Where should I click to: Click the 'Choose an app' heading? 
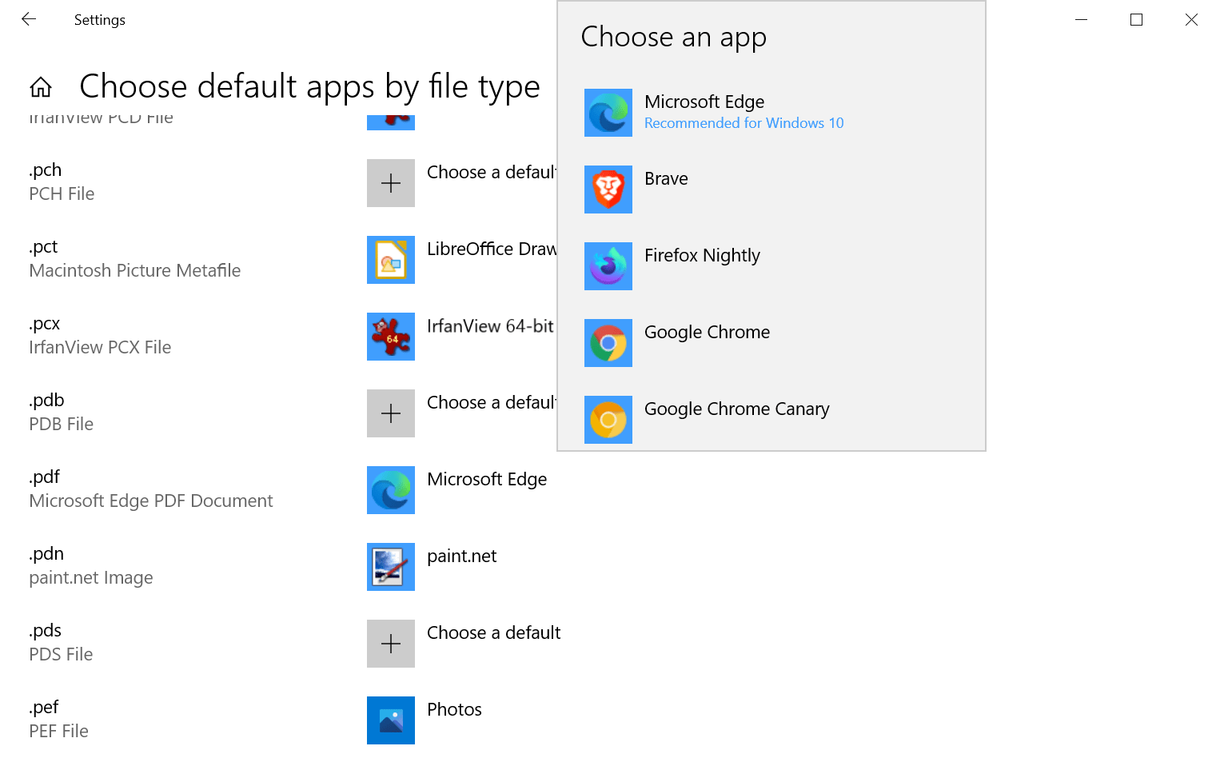[674, 37]
